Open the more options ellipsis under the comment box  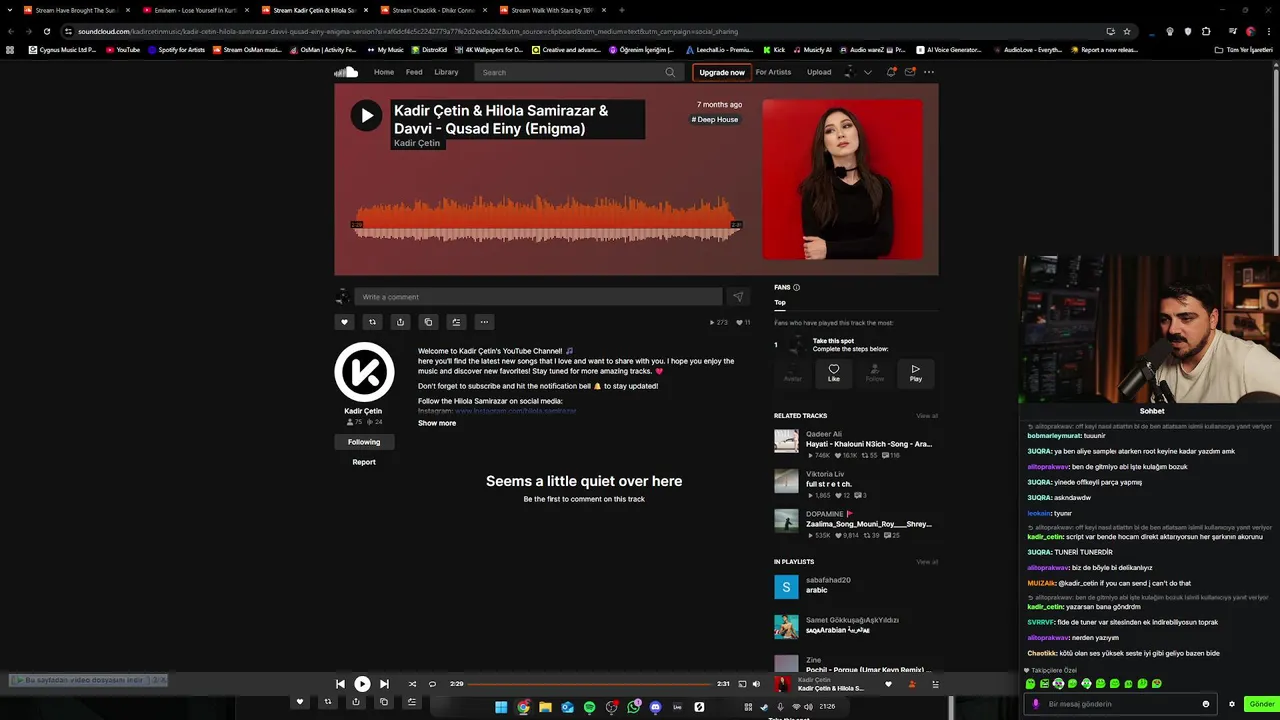484,322
